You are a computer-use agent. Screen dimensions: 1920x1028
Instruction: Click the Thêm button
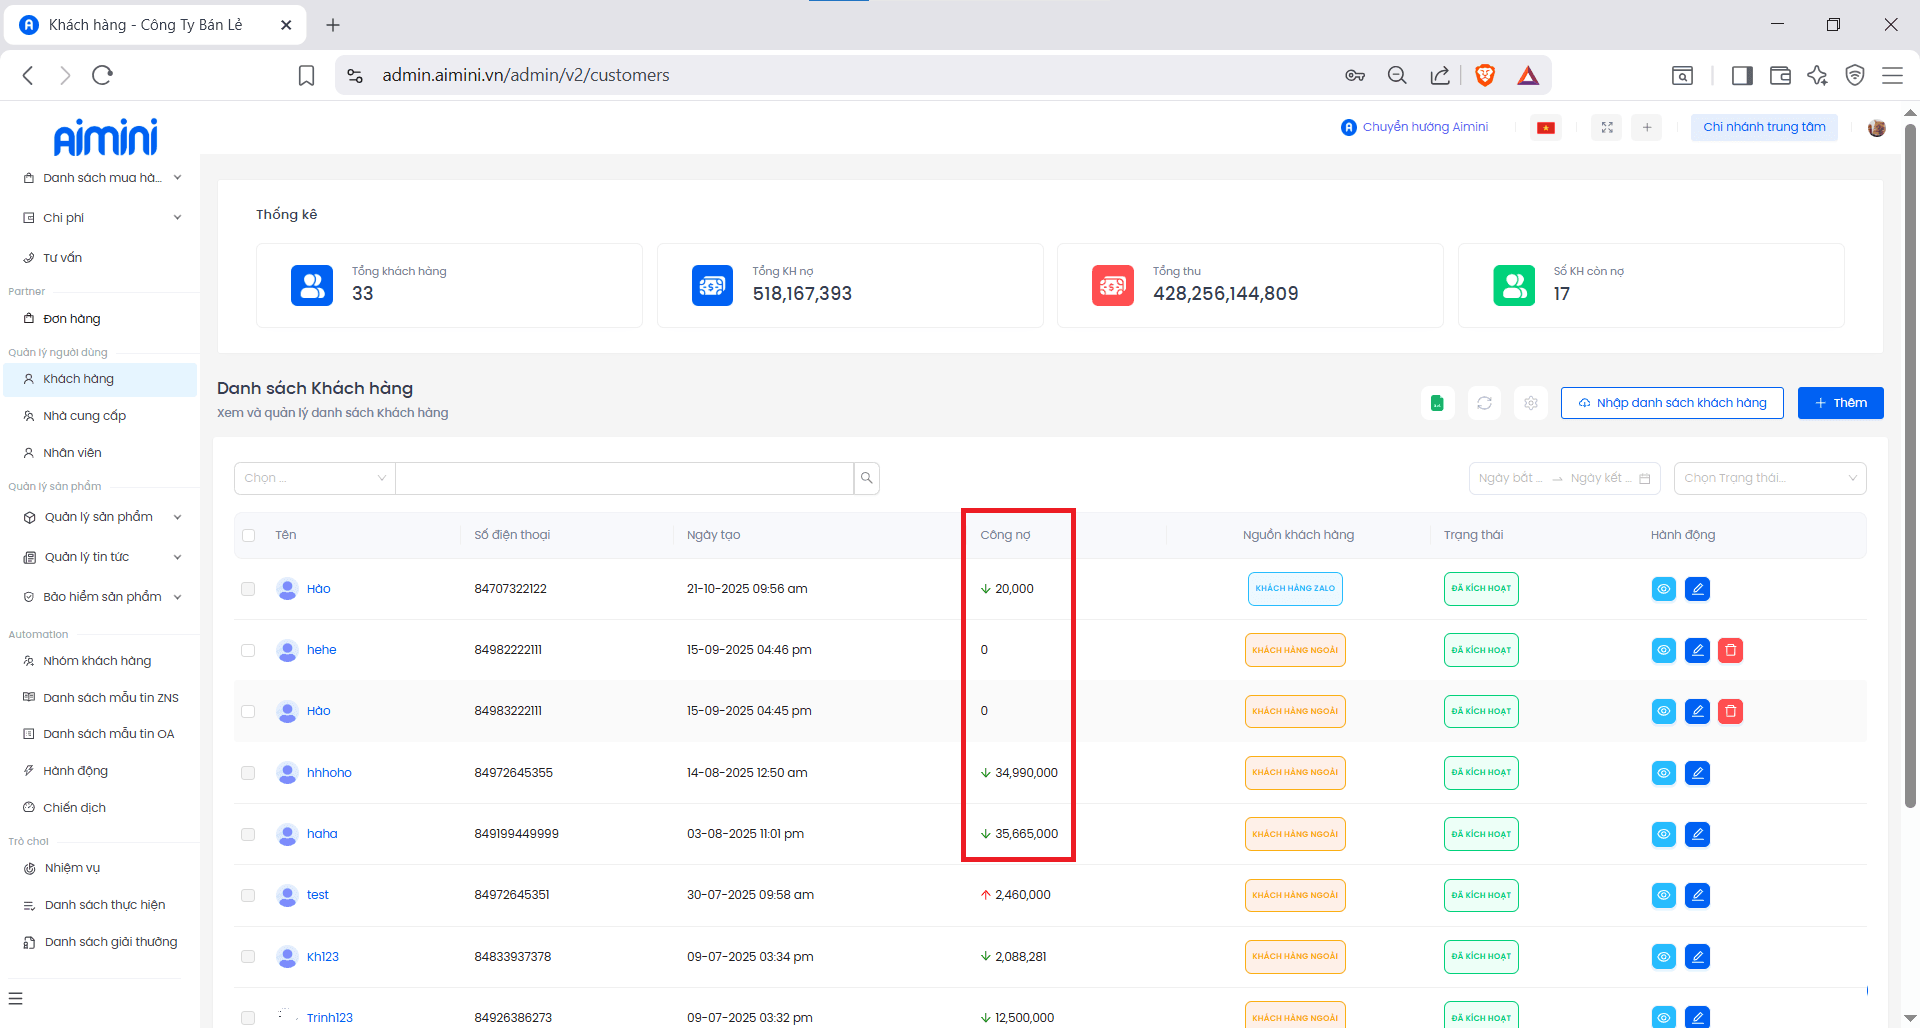[x=1840, y=403]
